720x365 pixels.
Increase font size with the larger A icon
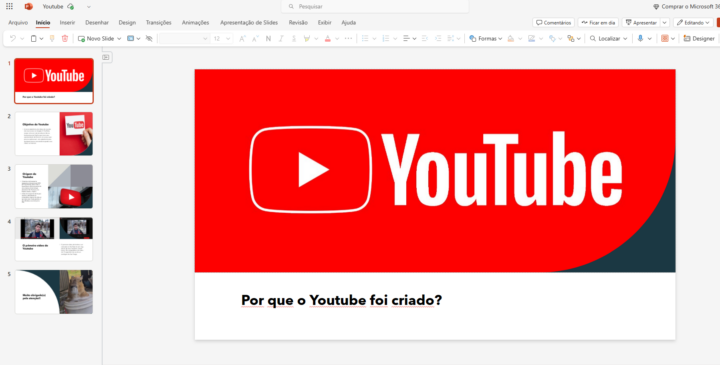tap(242, 39)
